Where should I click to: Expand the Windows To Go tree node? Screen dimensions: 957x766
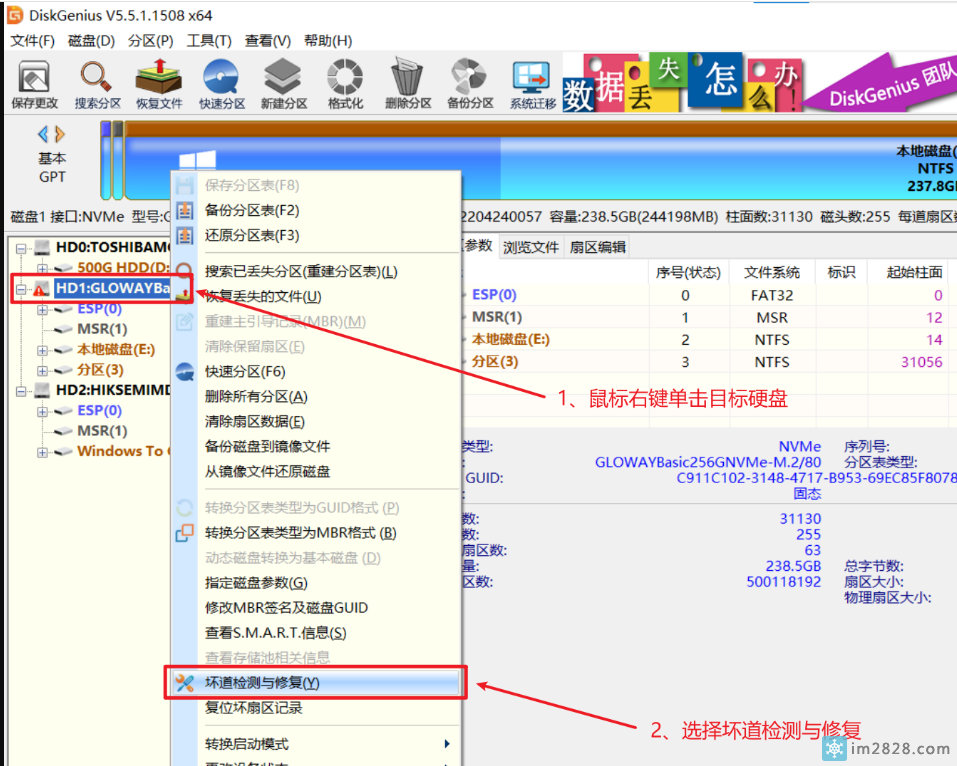pos(42,452)
